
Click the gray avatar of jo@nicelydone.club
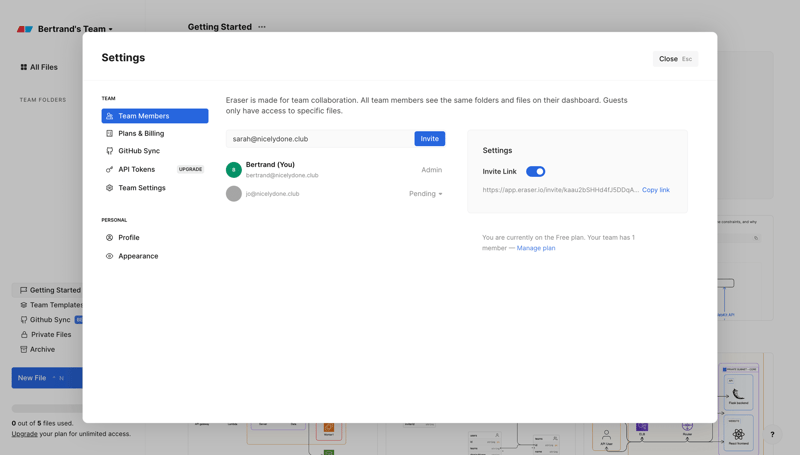pyautogui.click(x=234, y=194)
